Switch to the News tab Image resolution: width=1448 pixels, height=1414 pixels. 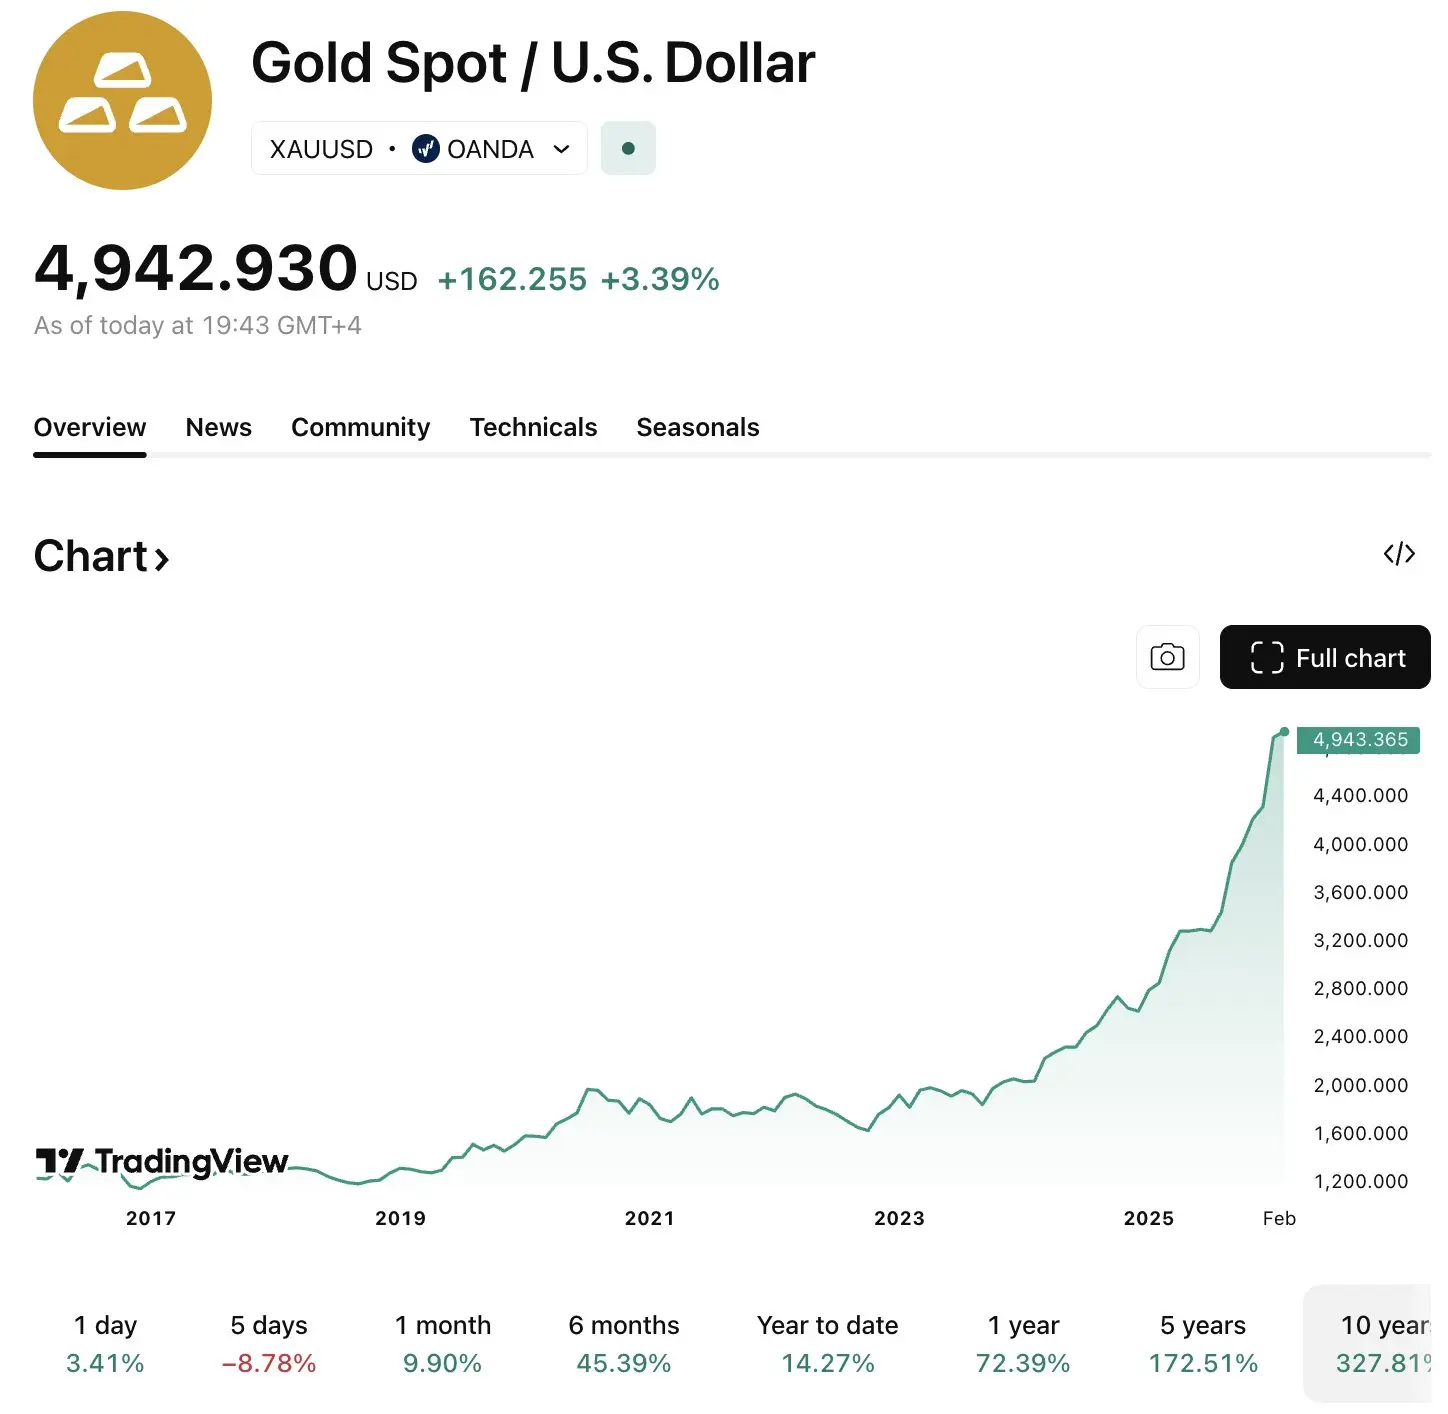click(218, 427)
